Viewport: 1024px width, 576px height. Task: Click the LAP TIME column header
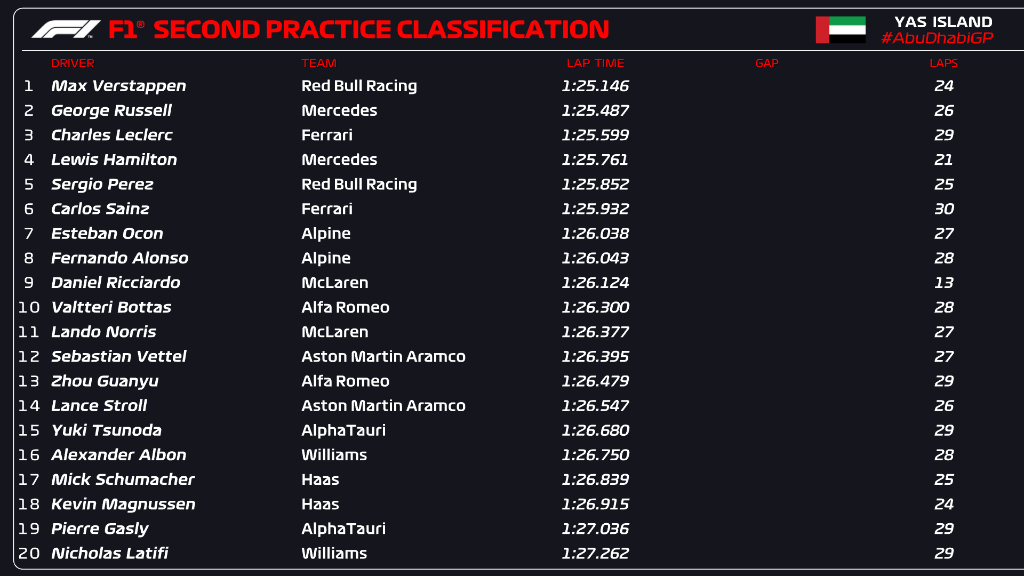(x=595, y=64)
